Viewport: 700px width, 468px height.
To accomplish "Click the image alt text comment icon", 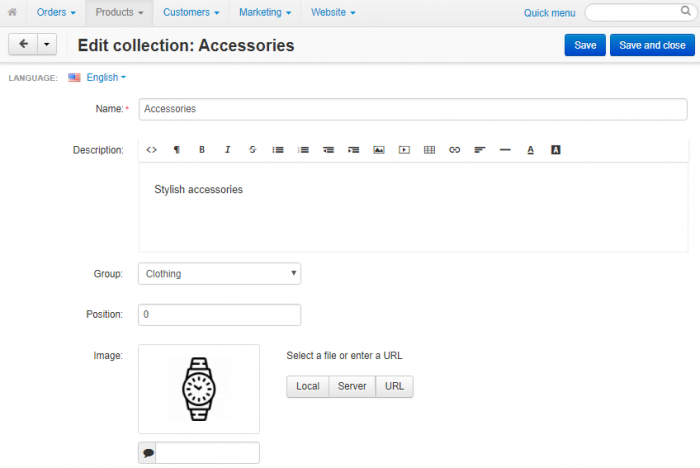I will pyautogui.click(x=148, y=453).
